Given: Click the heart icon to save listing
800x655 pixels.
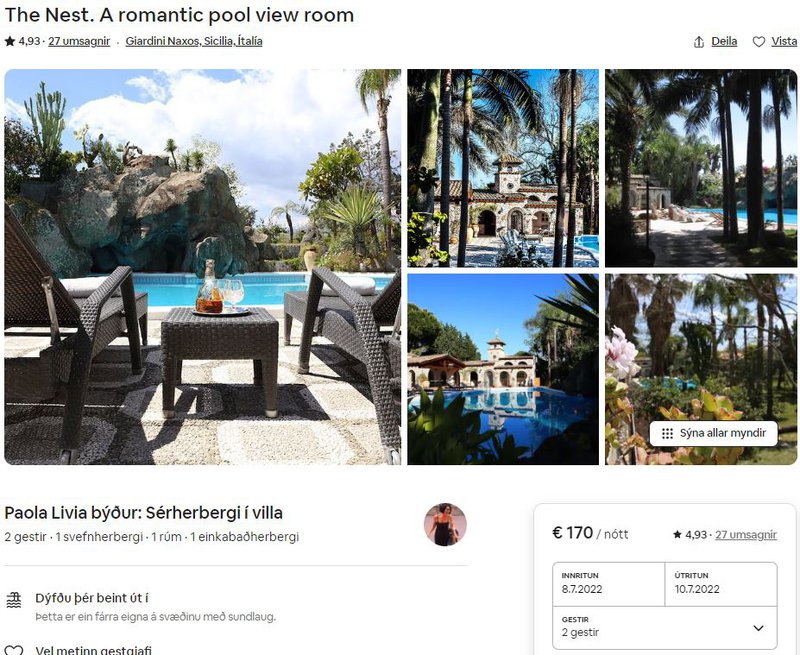Looking at the screenshot, I should point(759,42).
